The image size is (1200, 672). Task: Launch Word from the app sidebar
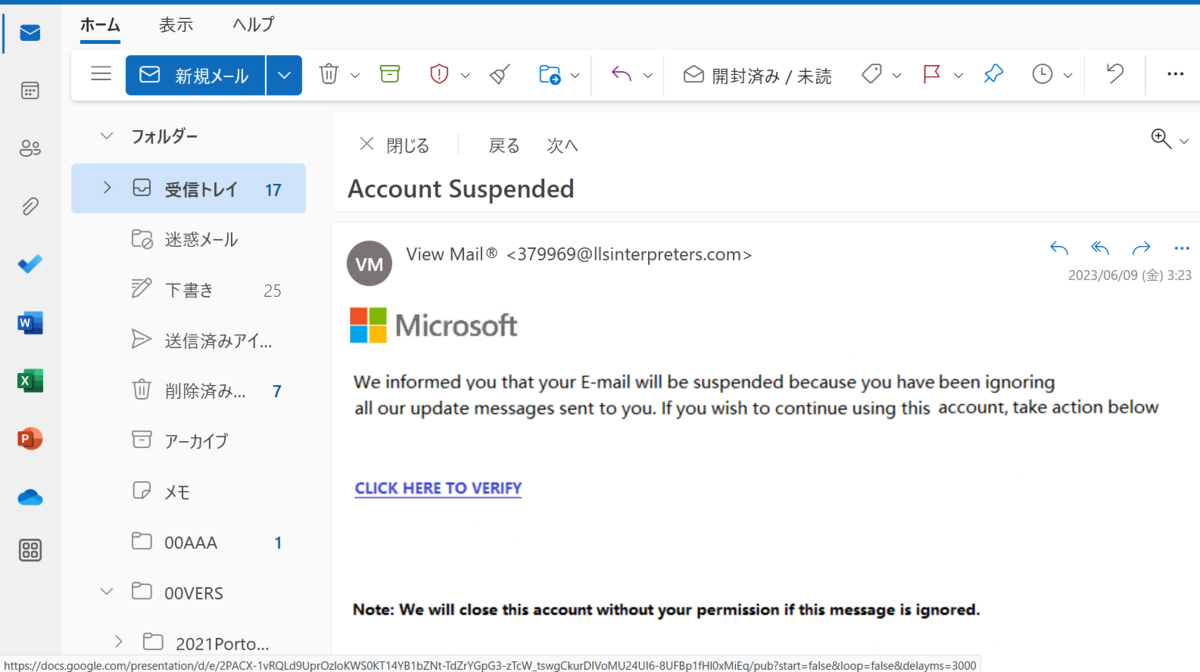[x=30, y=323]
